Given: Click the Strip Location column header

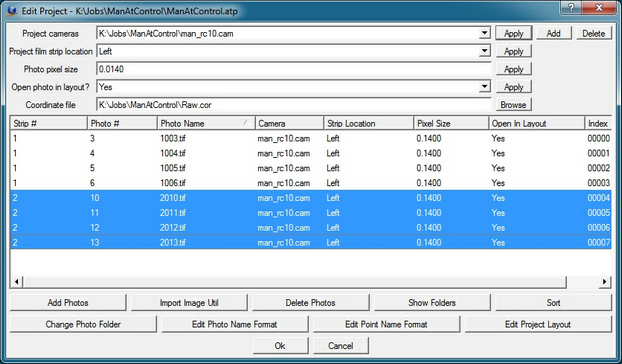Looking at the screenshot, I should tap(369, 123).
